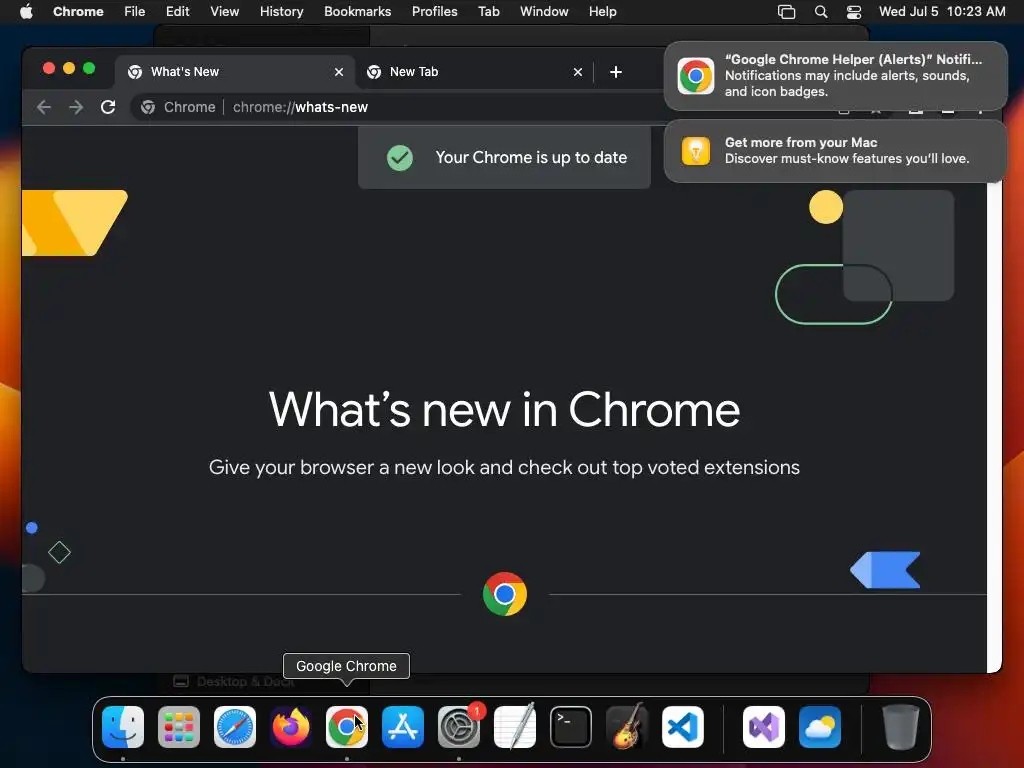The image size is (1024, 768).
Task: Click the What's new in Chrome heading
Action: click(x=504, y=410)
